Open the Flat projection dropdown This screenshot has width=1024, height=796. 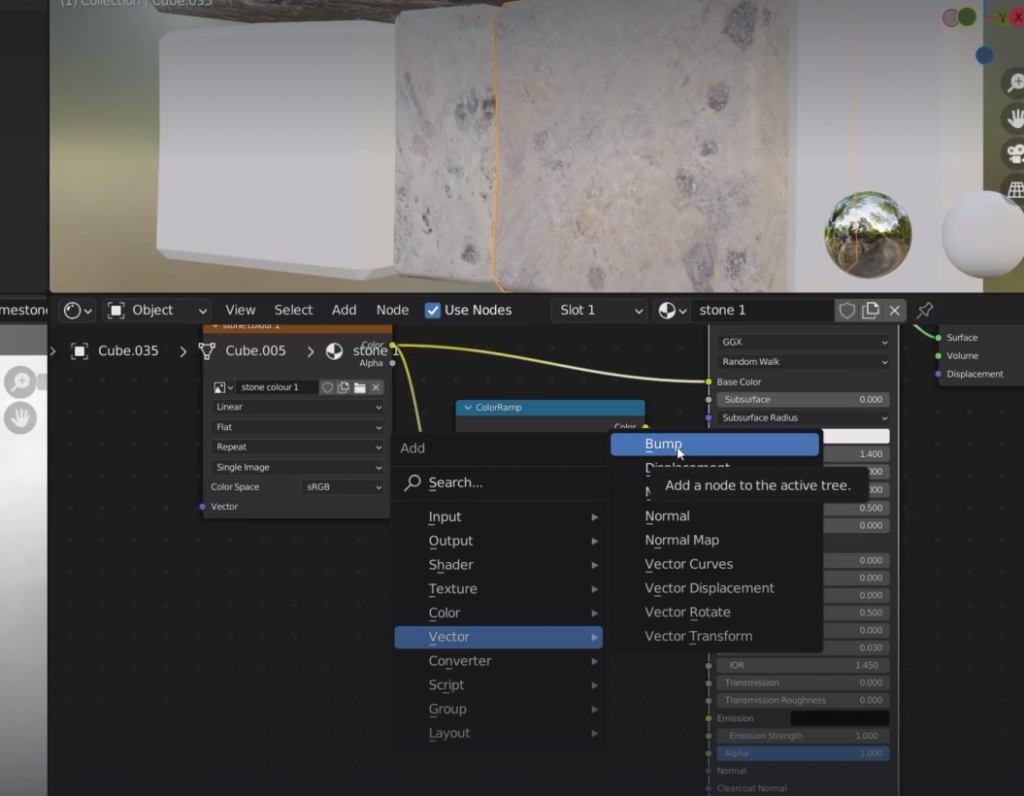click(298, 427)
